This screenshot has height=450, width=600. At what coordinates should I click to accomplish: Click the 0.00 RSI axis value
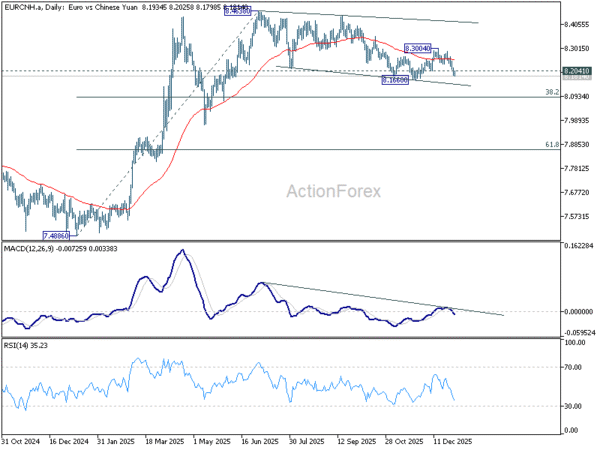(x=572, y=430)
